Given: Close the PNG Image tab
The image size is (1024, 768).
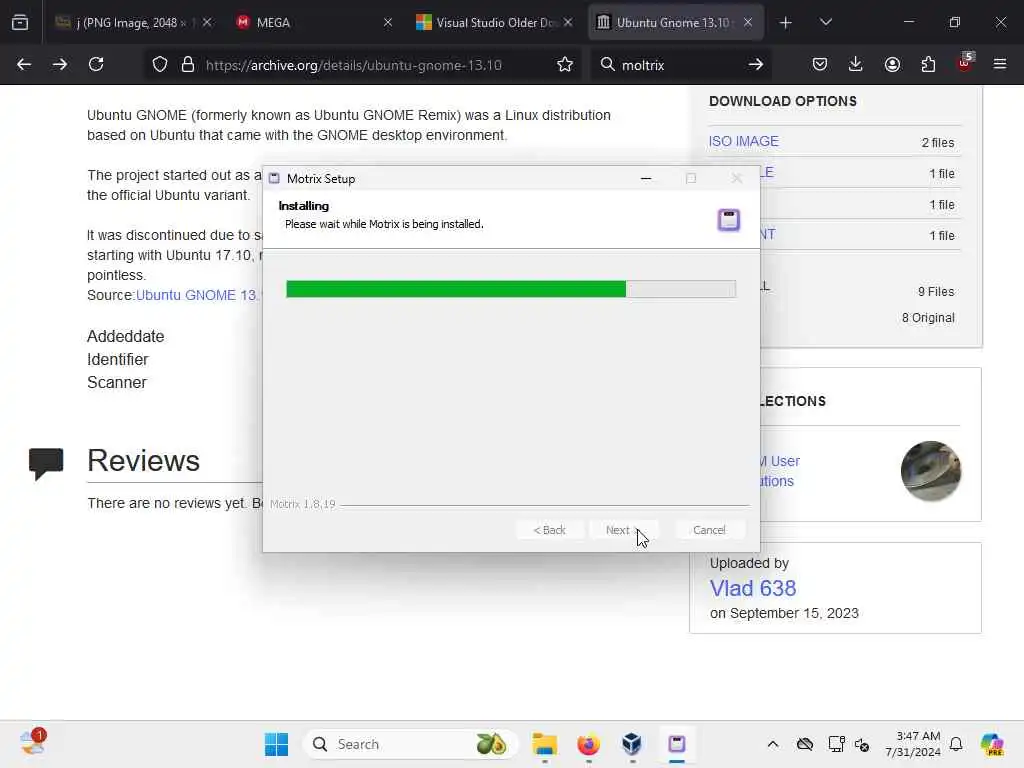Looking at the screenshot, I should pos(207,22).
